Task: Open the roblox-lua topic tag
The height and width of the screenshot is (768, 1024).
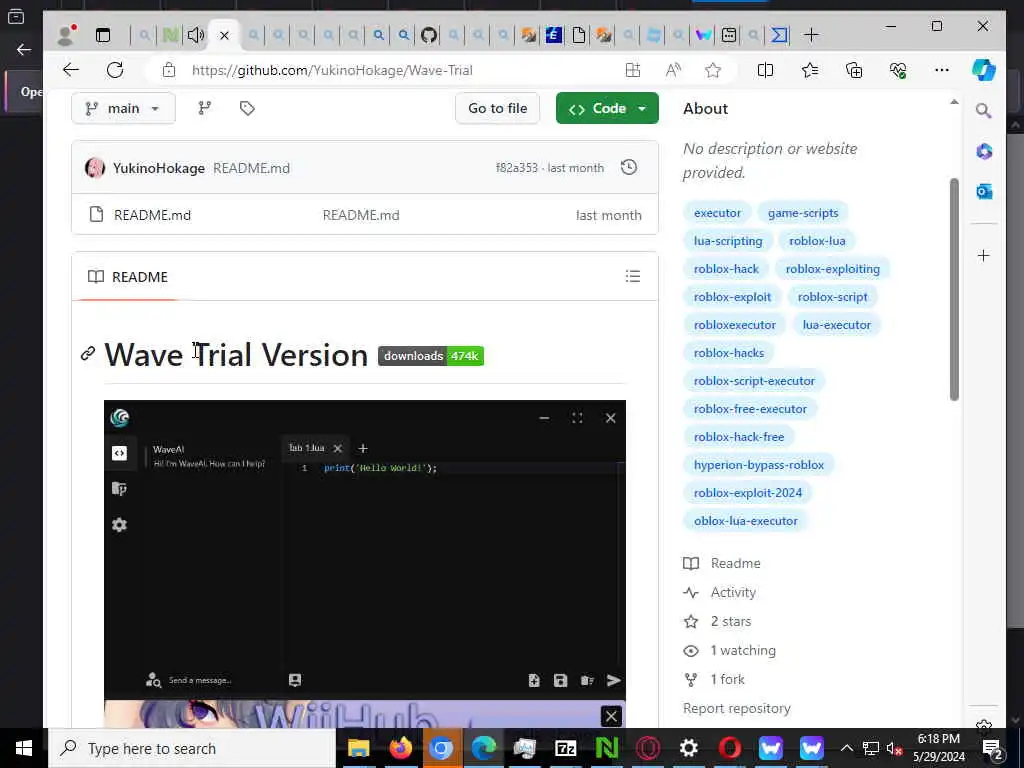Action: 817,241
